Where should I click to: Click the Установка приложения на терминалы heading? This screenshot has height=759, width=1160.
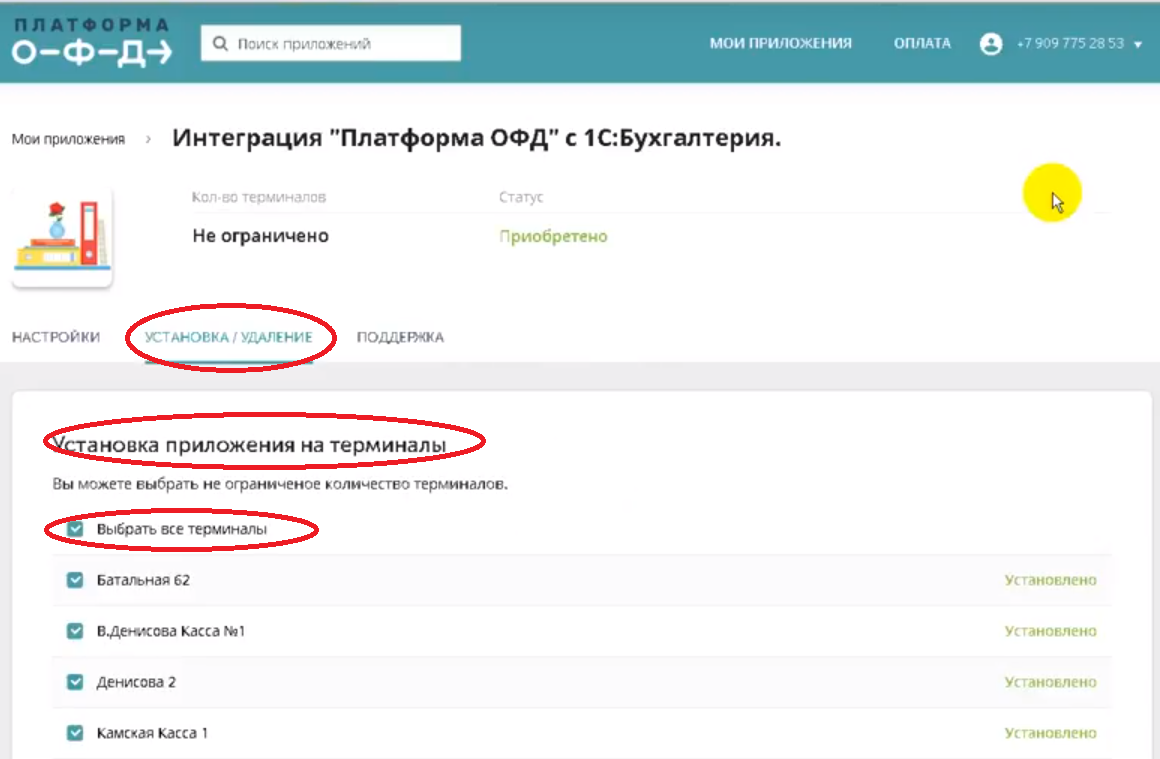point(249,445)
